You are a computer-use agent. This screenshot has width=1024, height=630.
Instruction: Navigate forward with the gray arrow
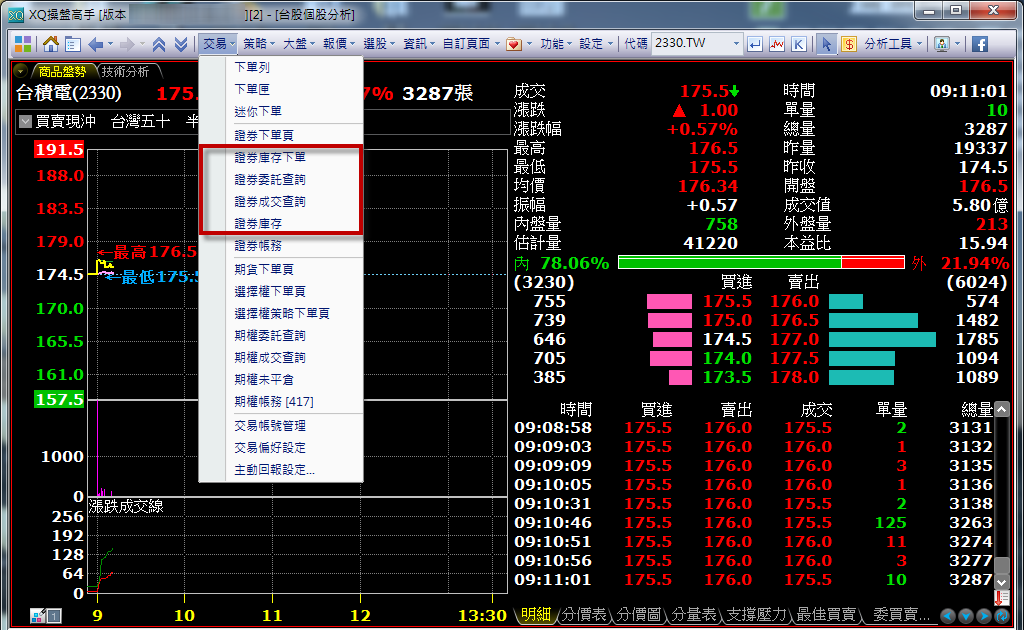click(127, 44)
